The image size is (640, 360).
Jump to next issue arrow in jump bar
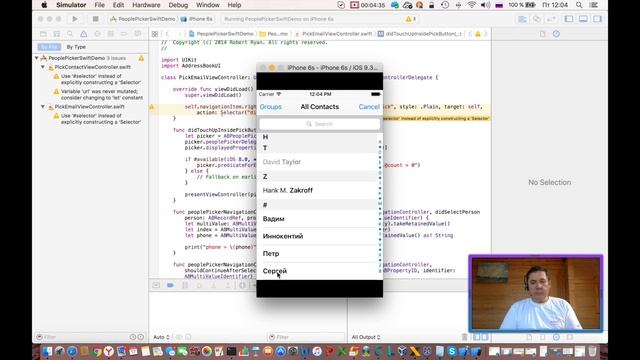(x=486, y=34)
